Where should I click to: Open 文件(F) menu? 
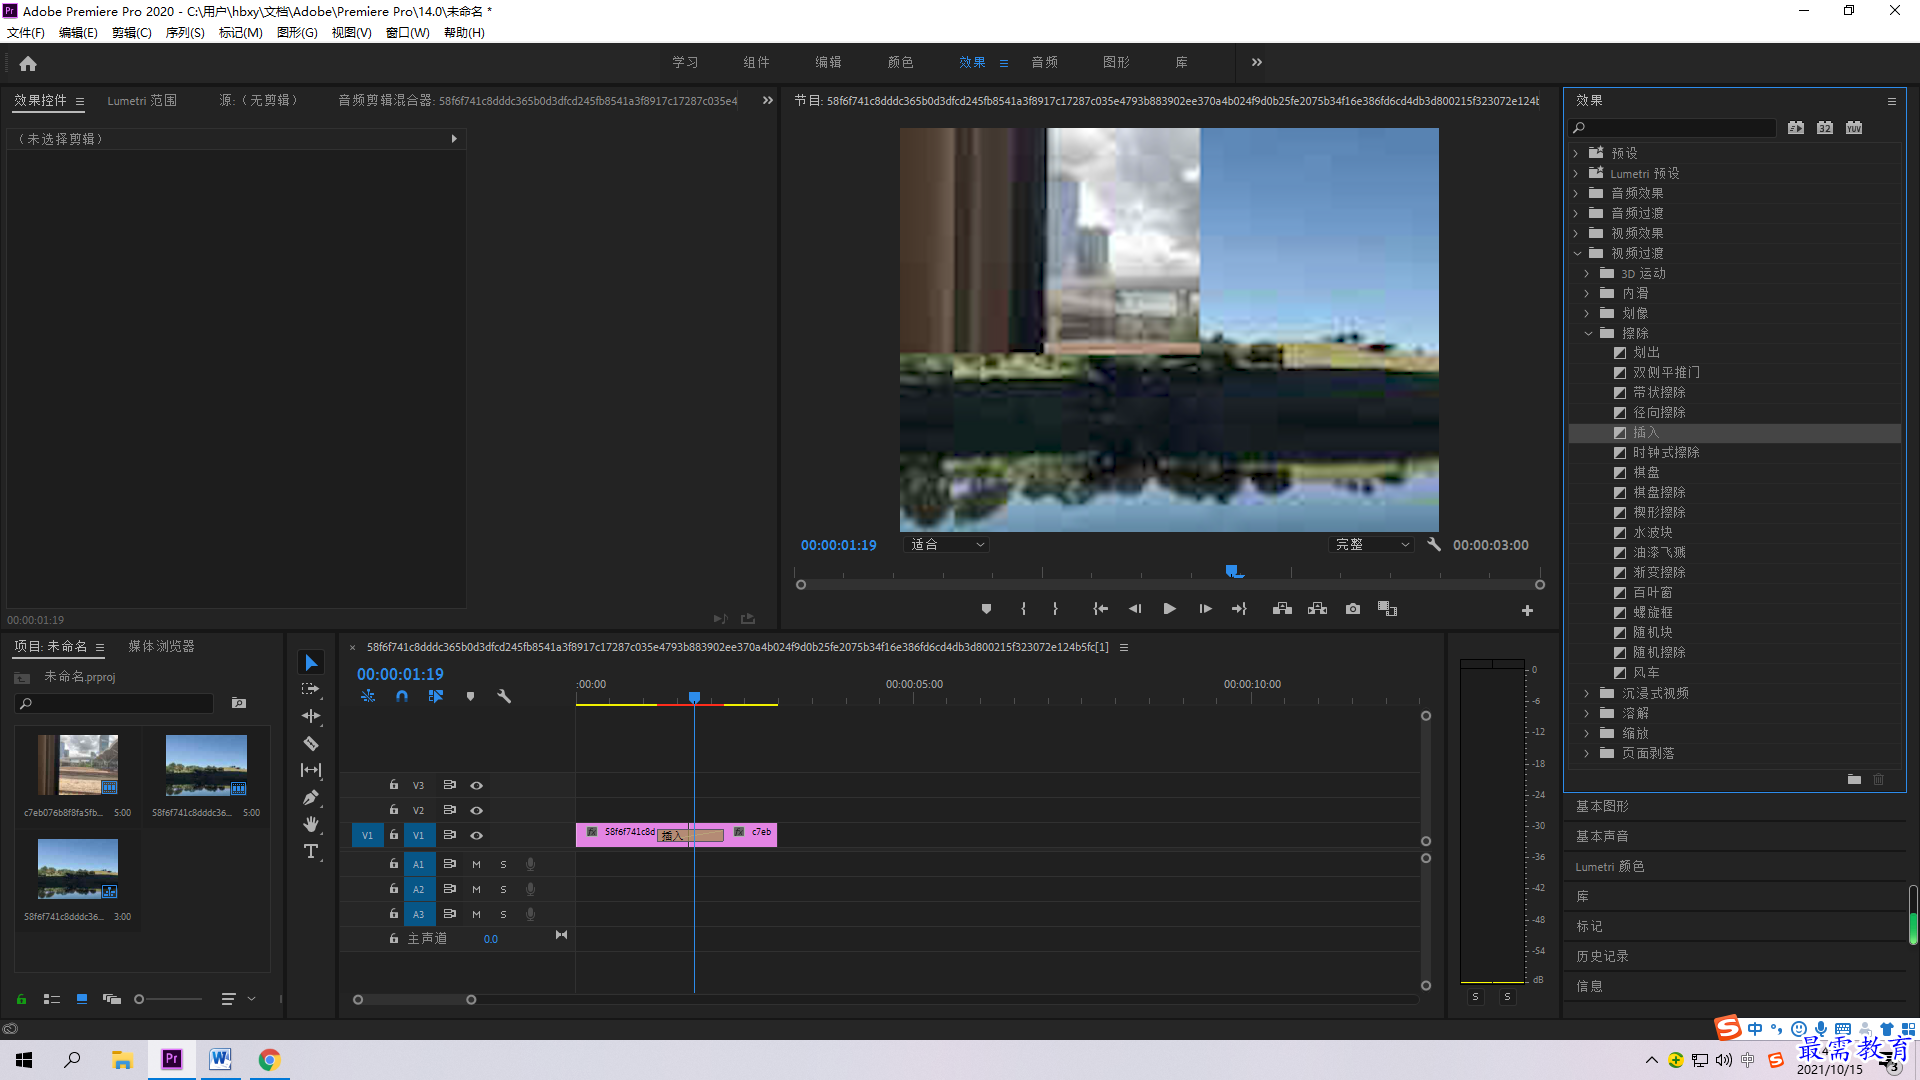pyautogui.click(x=26, y=33)
